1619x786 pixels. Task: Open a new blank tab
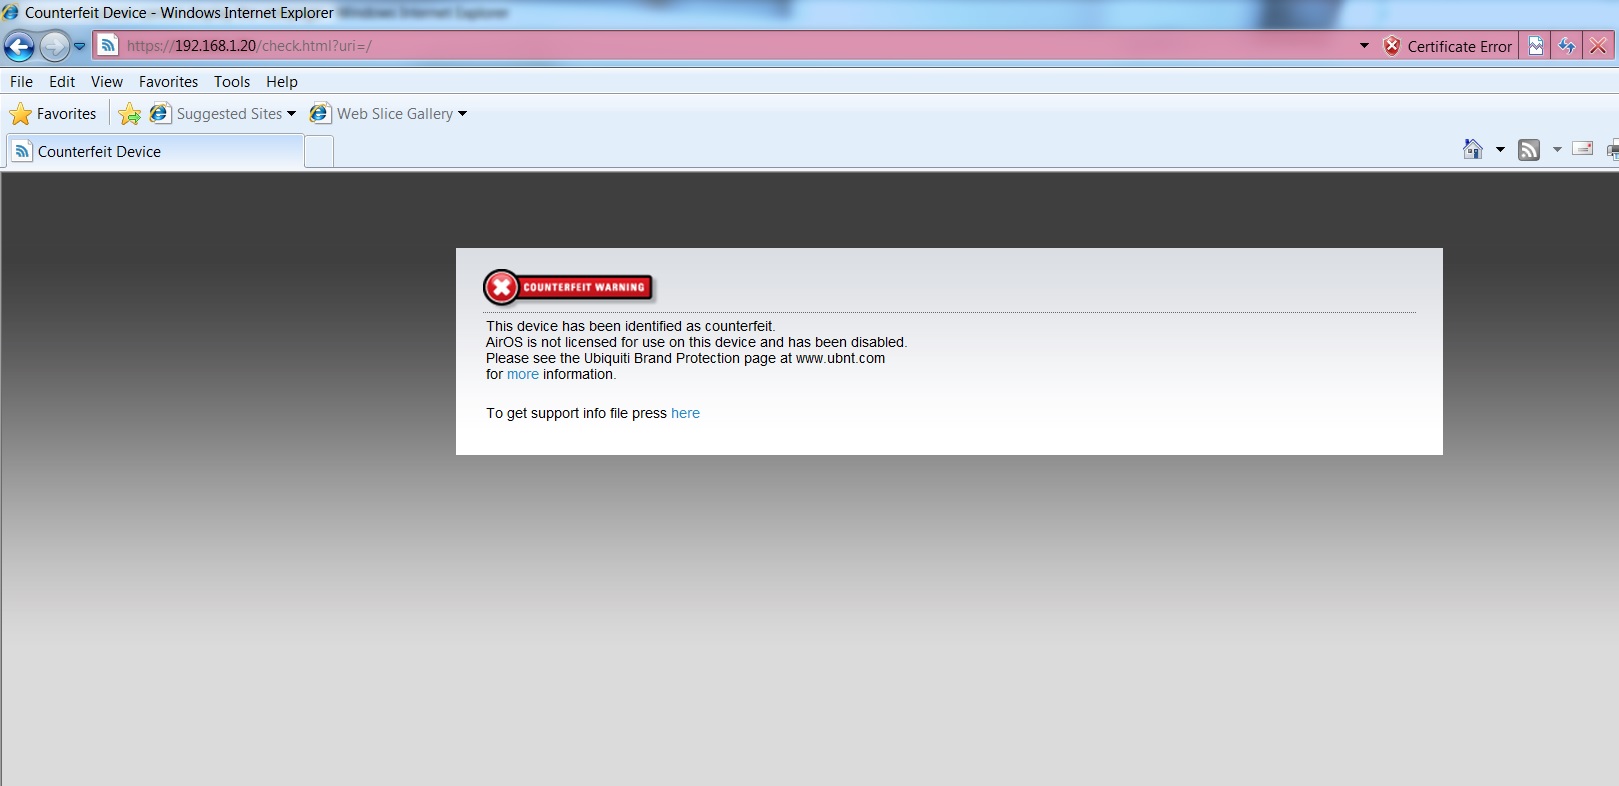pos(319,152)
